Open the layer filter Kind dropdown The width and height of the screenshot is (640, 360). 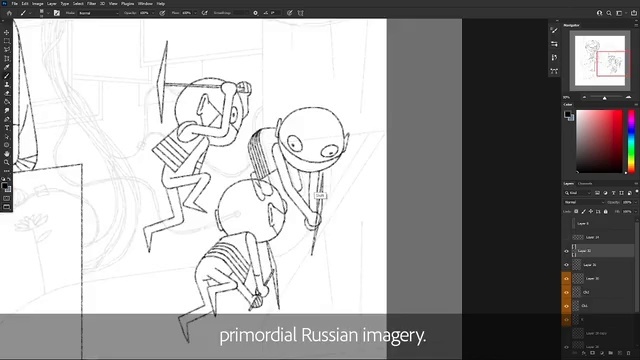[x=578, y=193]
